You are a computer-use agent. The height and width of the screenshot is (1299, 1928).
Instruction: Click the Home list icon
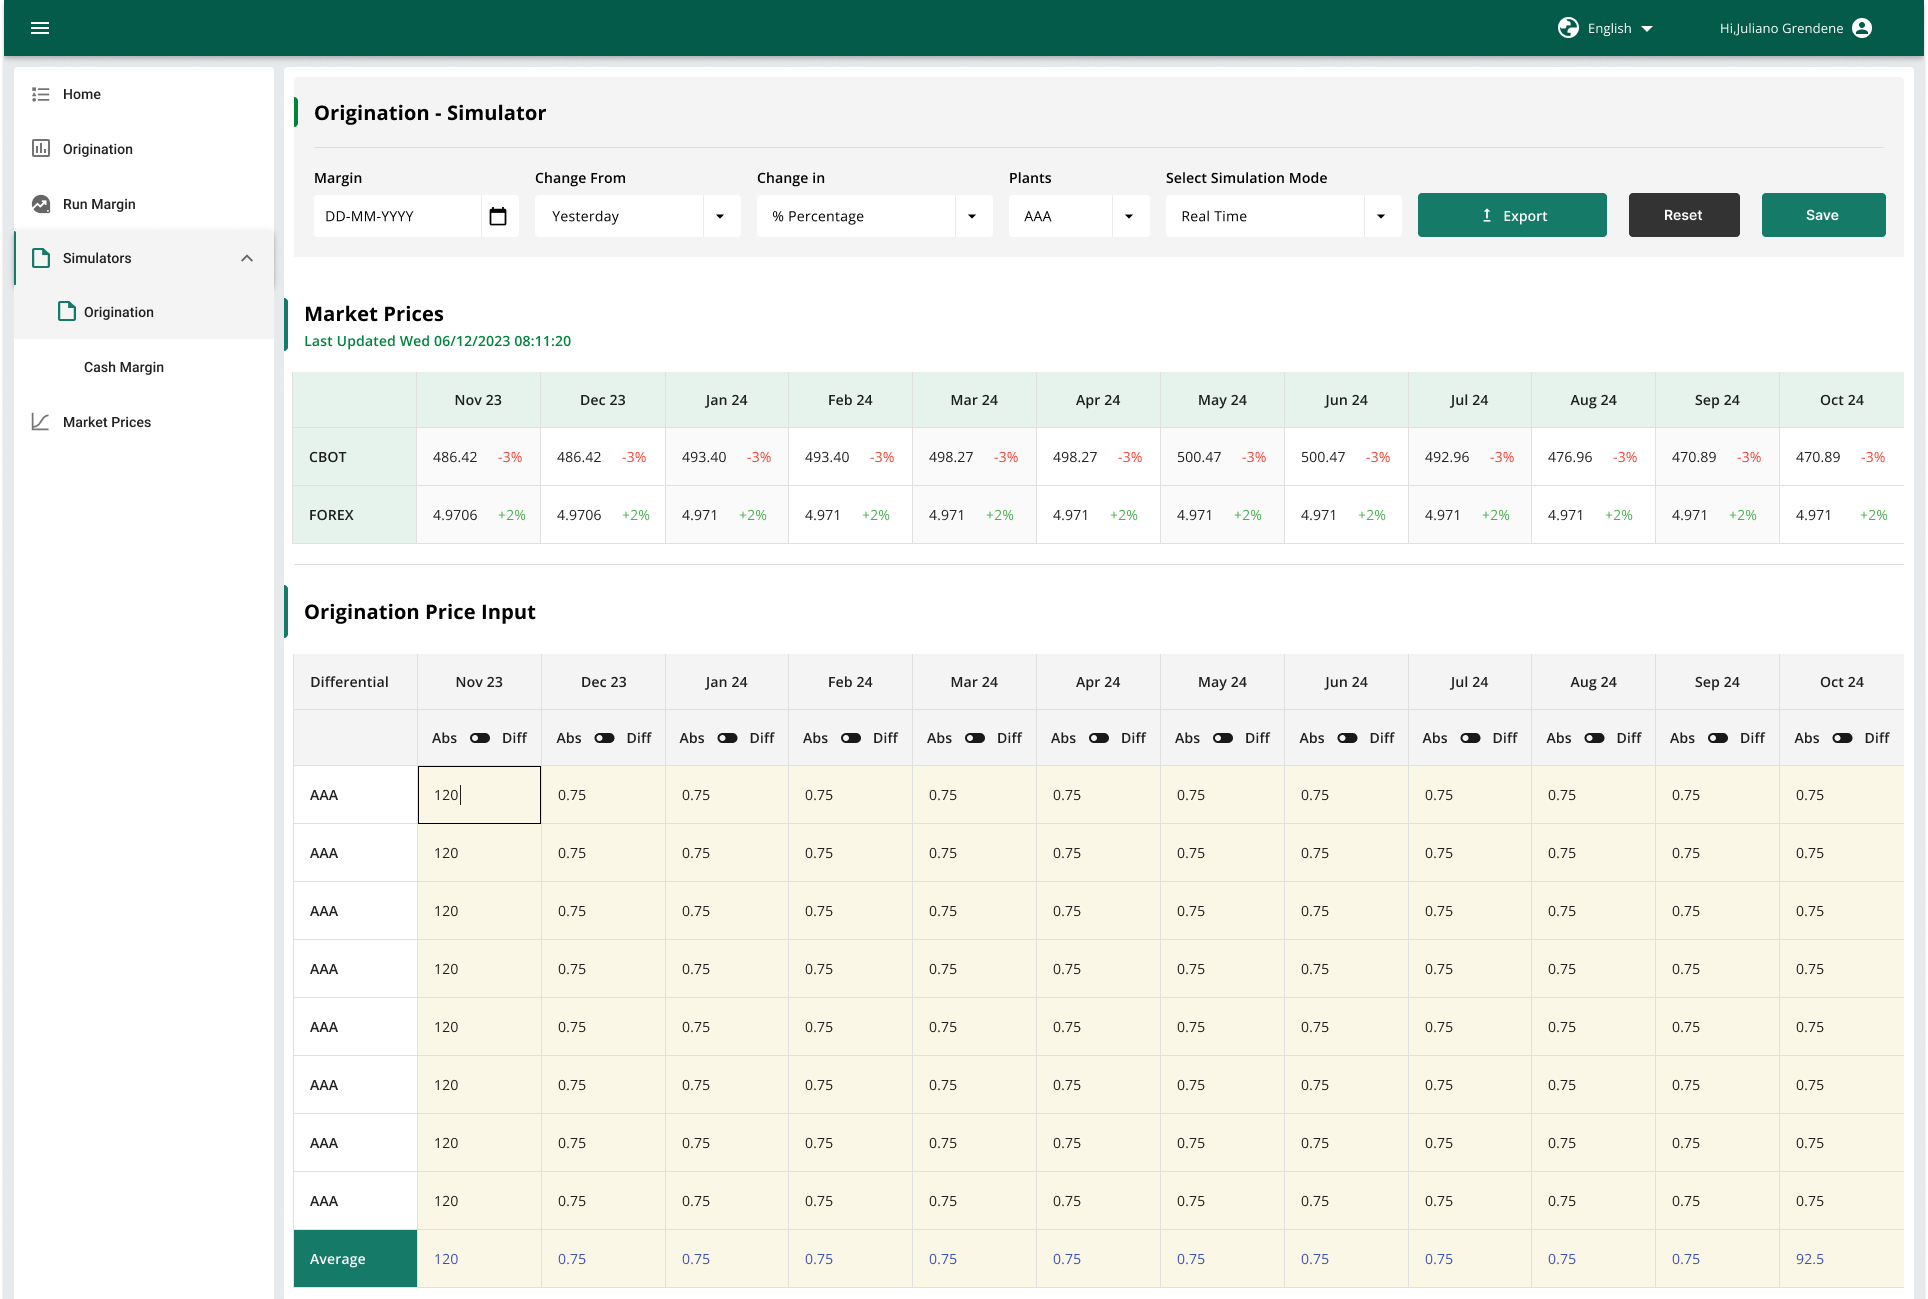pyautogui.click(x=41, y=94)
